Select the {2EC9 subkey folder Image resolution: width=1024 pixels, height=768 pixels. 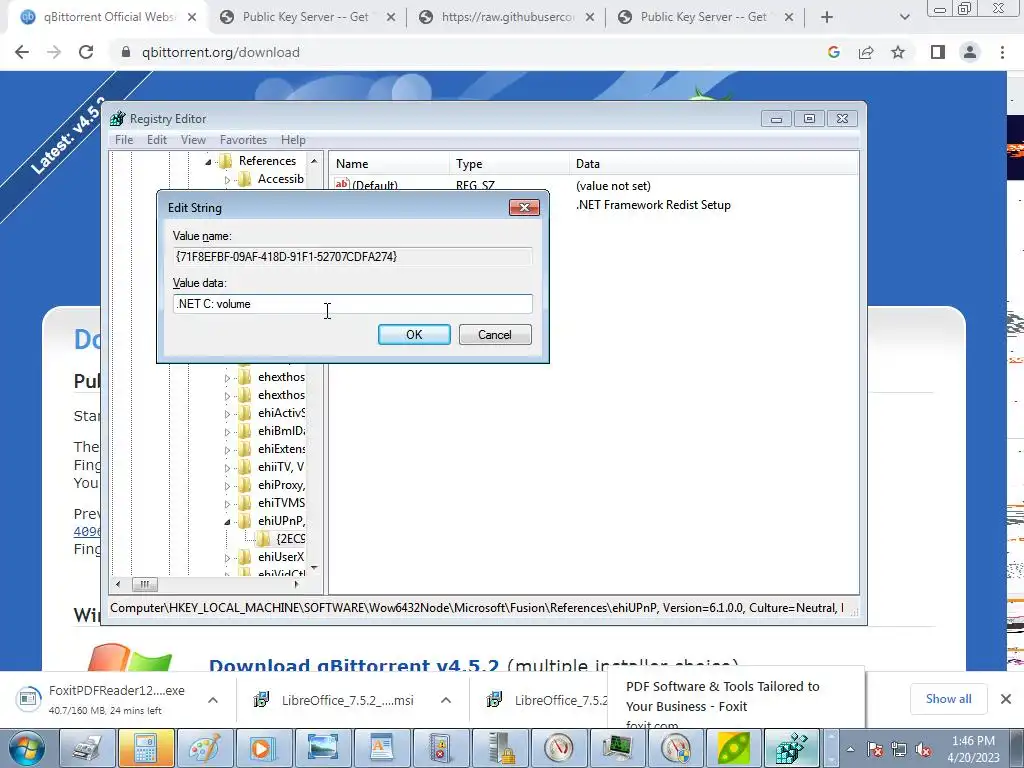tap(290, 539)
